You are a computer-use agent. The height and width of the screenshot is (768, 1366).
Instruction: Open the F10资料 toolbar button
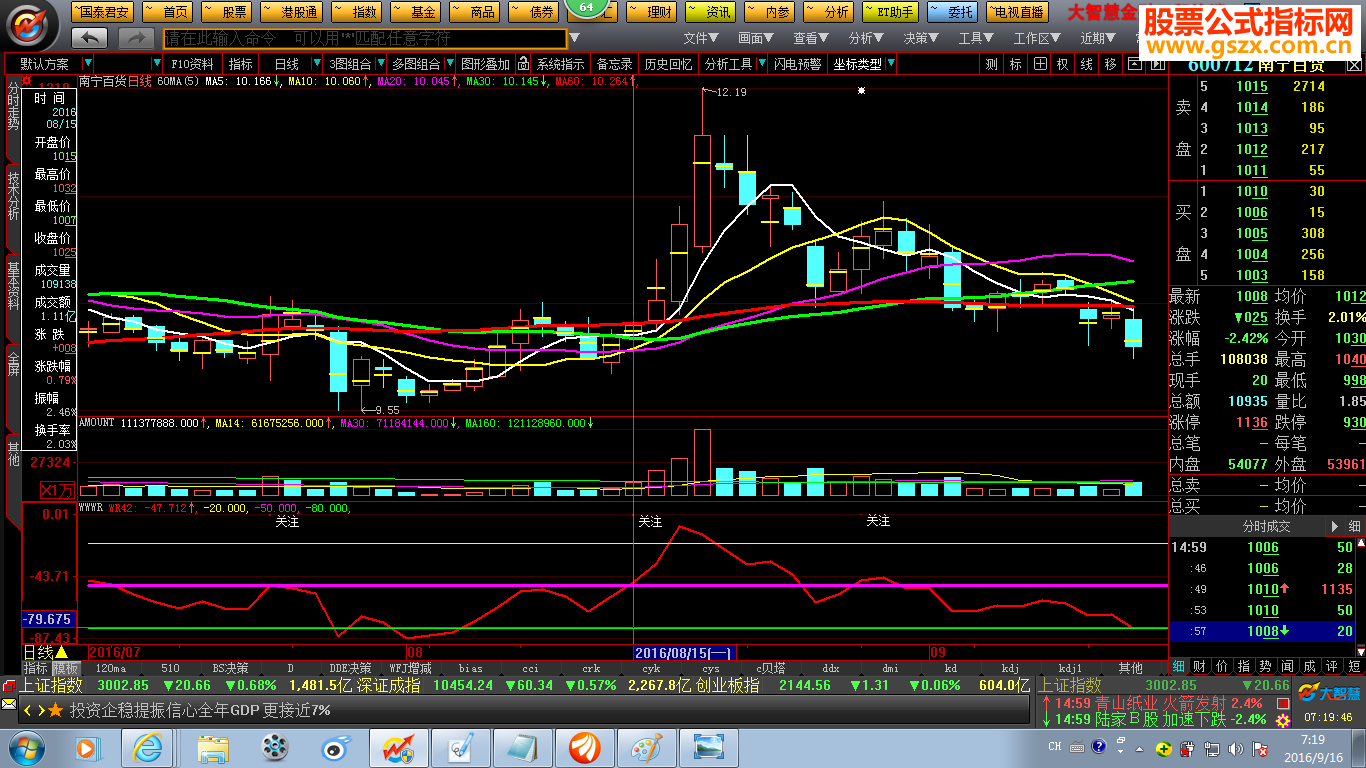coord(191,64)
